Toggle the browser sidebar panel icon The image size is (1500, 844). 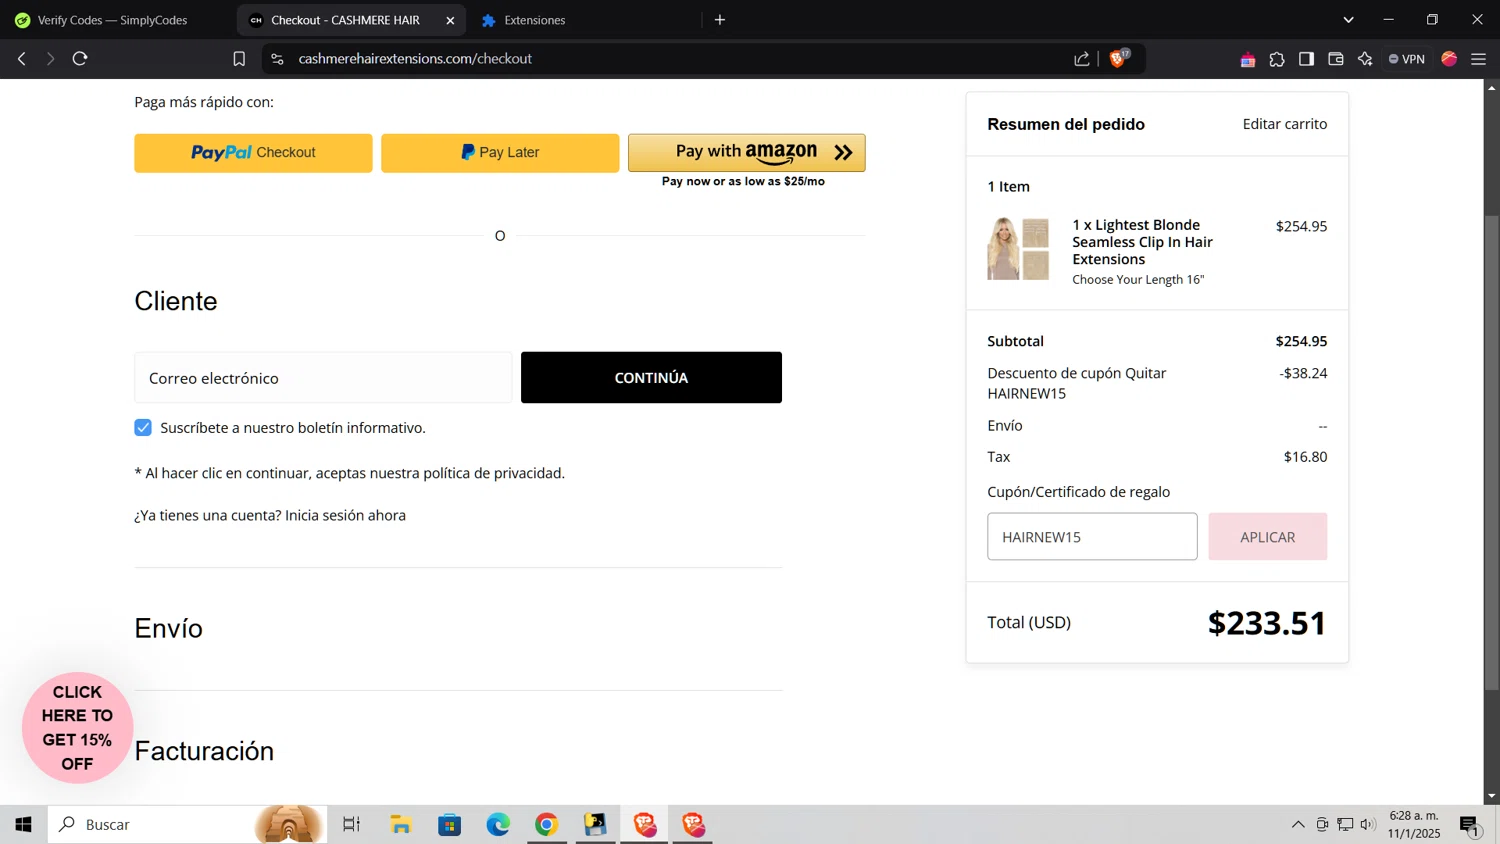pyautogui.click(x=1306, y=59)
